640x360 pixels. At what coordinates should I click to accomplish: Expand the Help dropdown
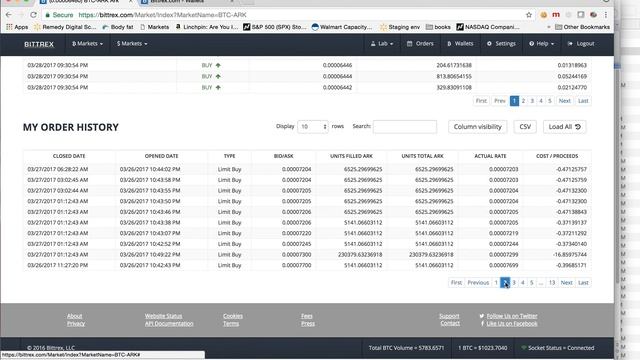(x=542, y=44)
